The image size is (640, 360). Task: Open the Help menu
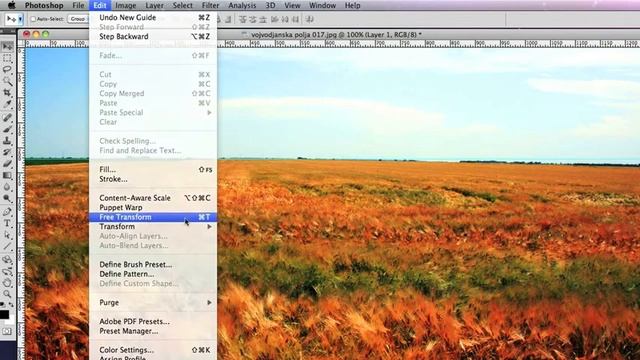[x=353, y=5]
